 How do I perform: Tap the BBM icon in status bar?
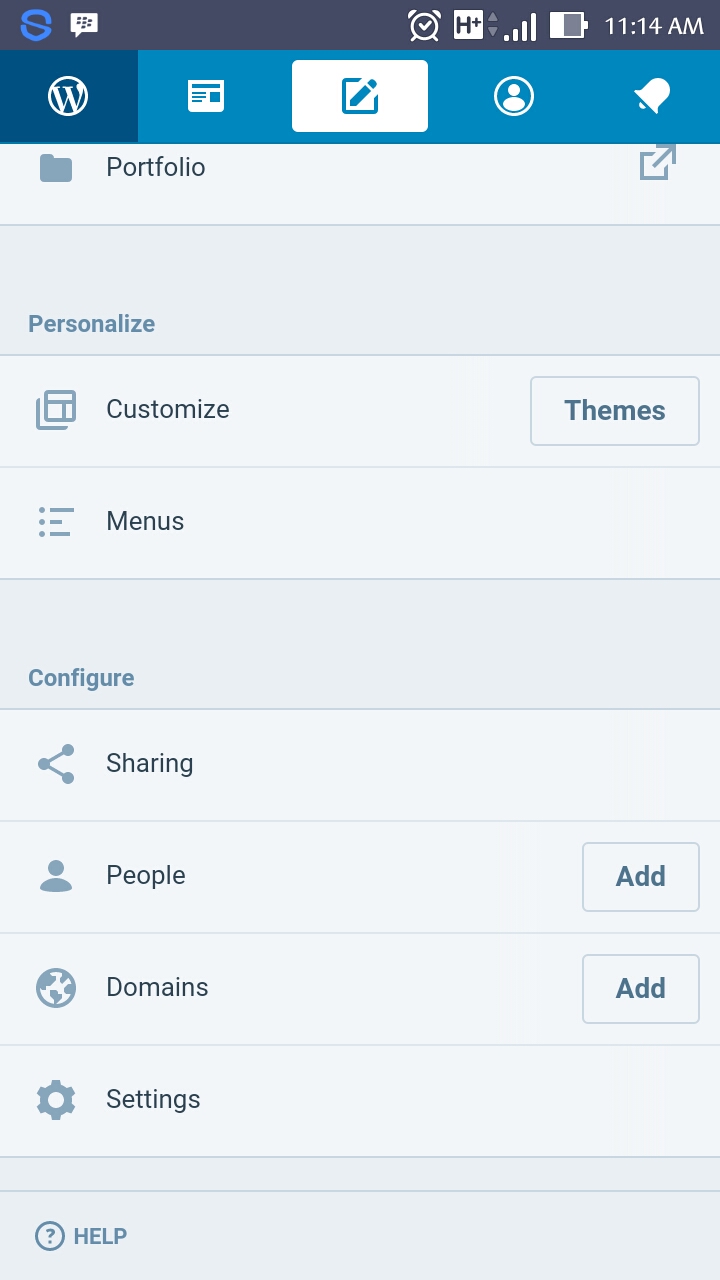tap(85, 24)
